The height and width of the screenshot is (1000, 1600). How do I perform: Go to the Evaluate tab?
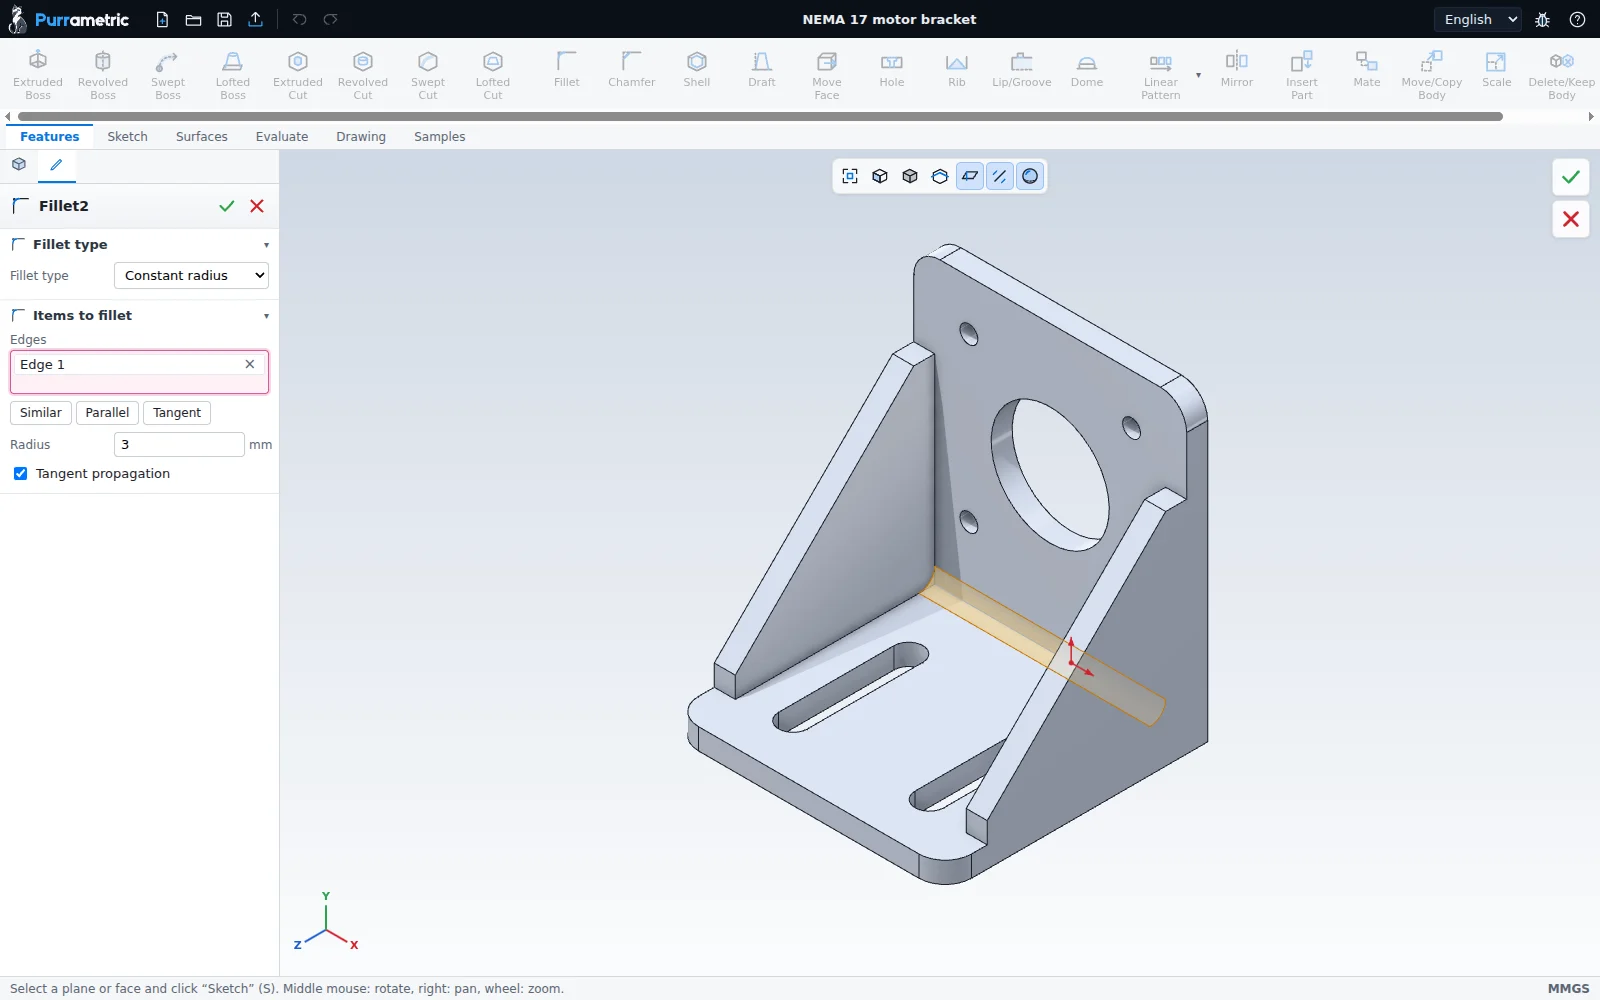(x=282, y=137)
